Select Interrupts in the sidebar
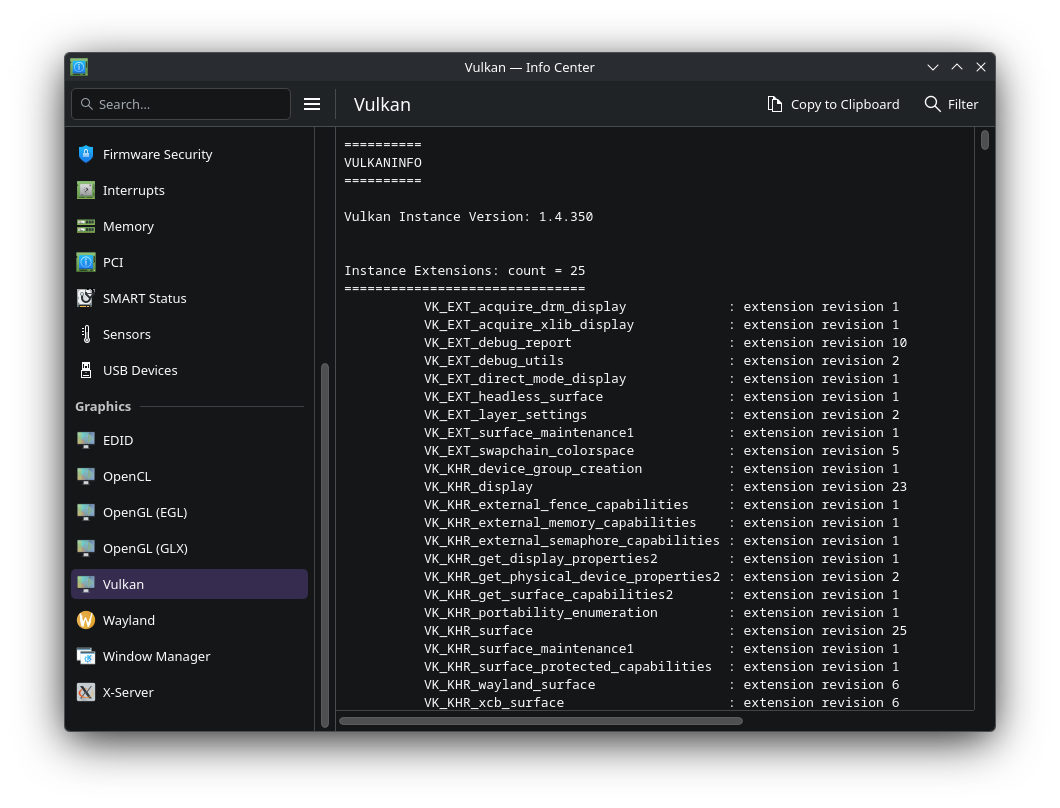Image resolution: width=1060 pixels, height=808 pixels. click(x=189, y=190)
